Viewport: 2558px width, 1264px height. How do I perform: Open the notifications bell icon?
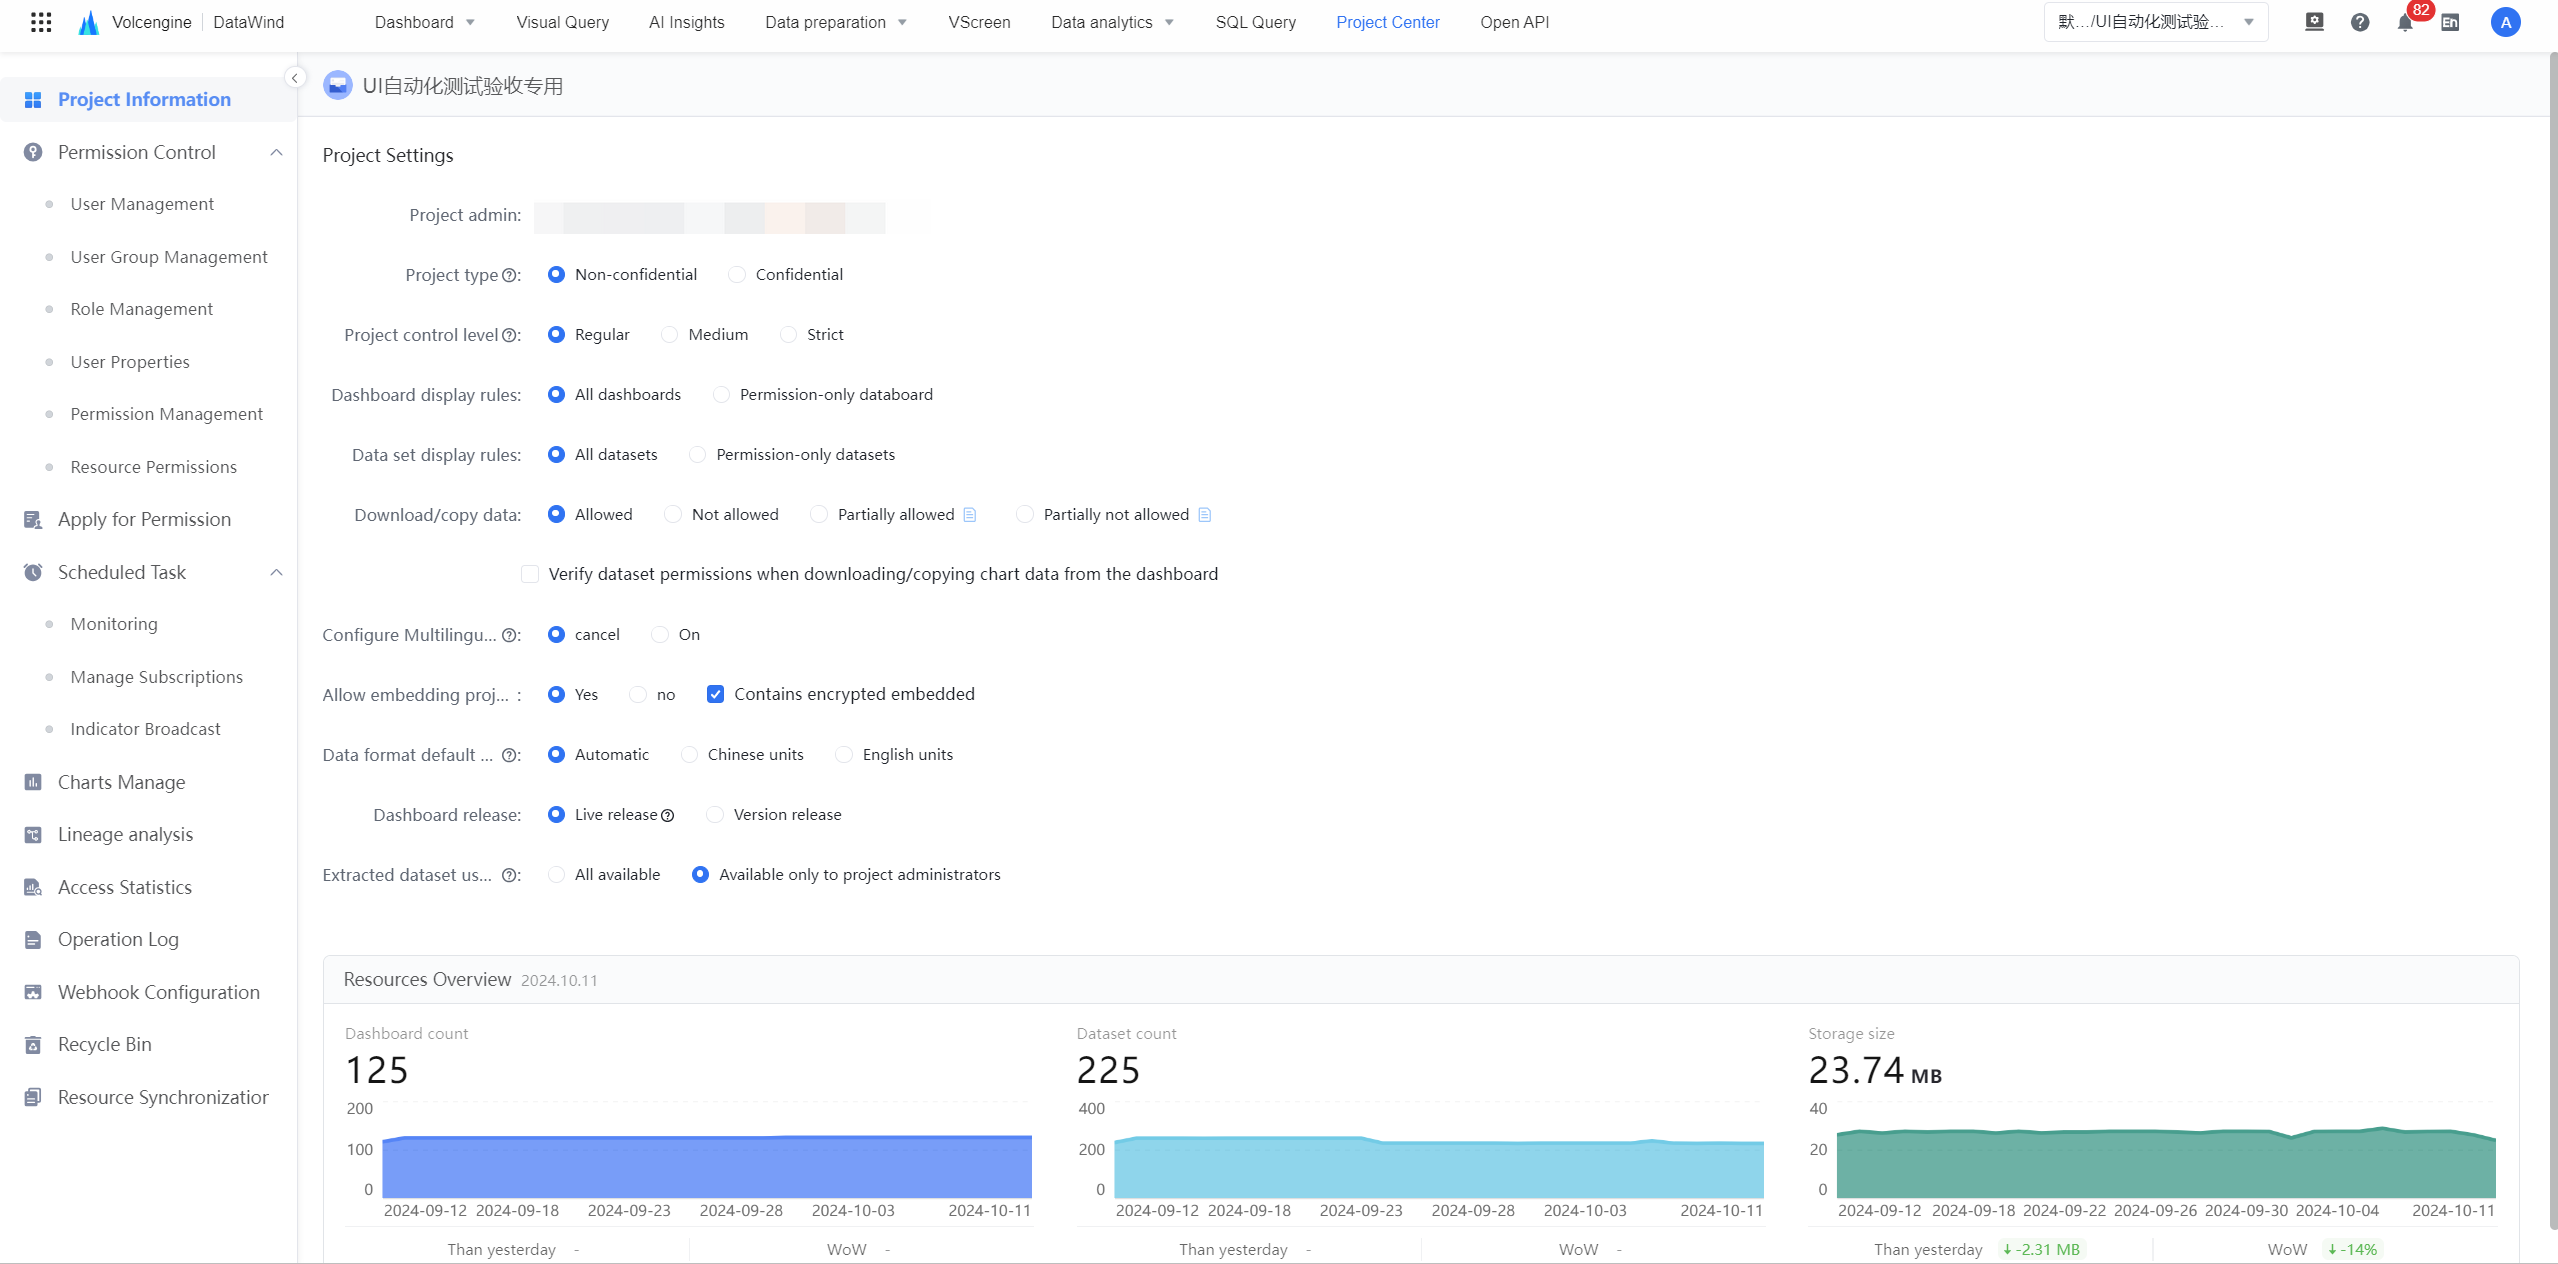coord(2405,23)
